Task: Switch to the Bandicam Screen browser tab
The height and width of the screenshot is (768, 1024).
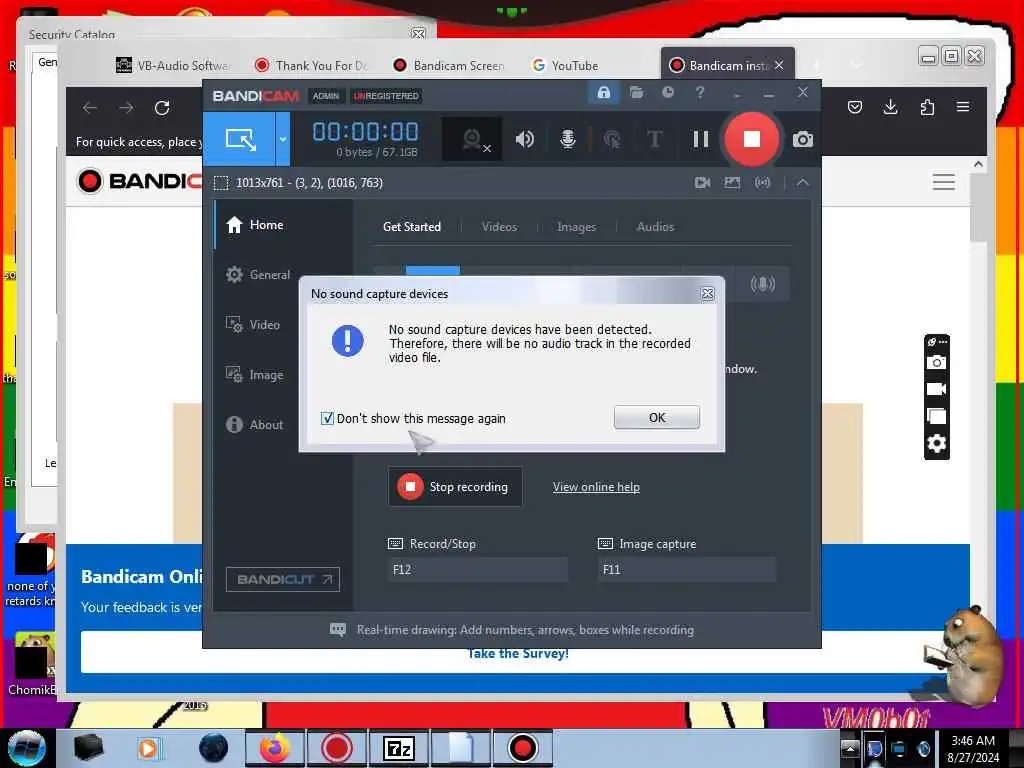Action: [x=449, y=65]
